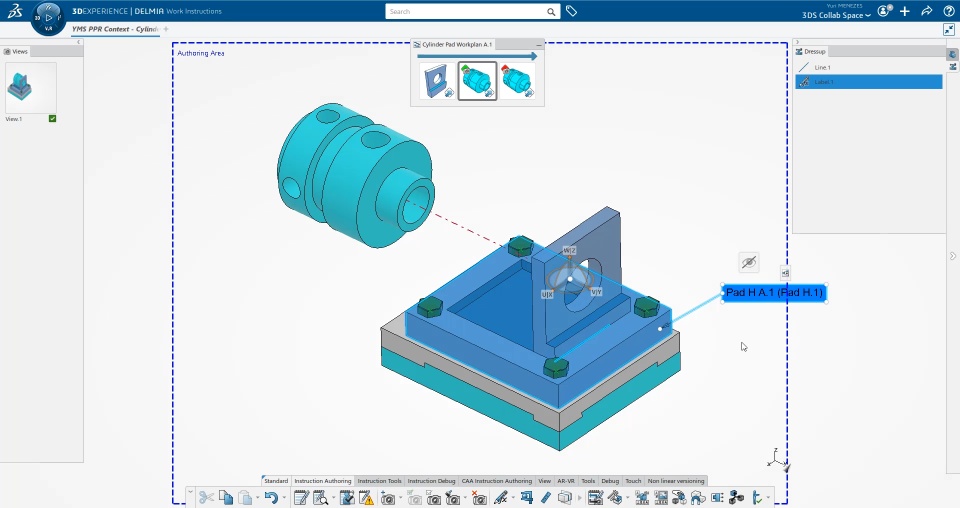Click the camera with red X
The image size is (960, 508).
point(479,498)
